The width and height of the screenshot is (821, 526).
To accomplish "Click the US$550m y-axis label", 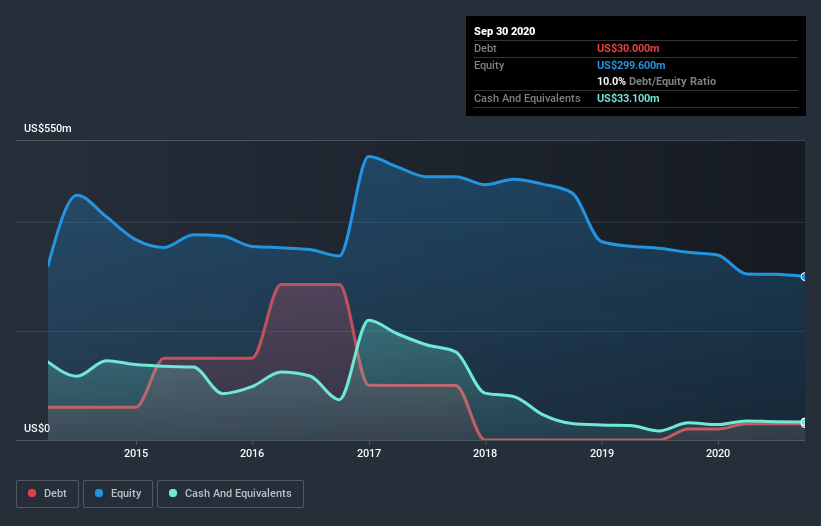I will pyautogui.click(x=48, y=128).
